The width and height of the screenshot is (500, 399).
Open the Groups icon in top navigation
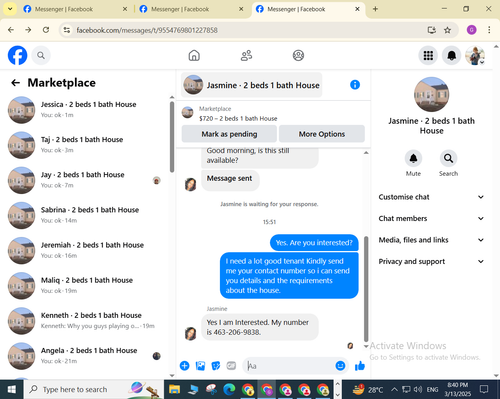298,55
